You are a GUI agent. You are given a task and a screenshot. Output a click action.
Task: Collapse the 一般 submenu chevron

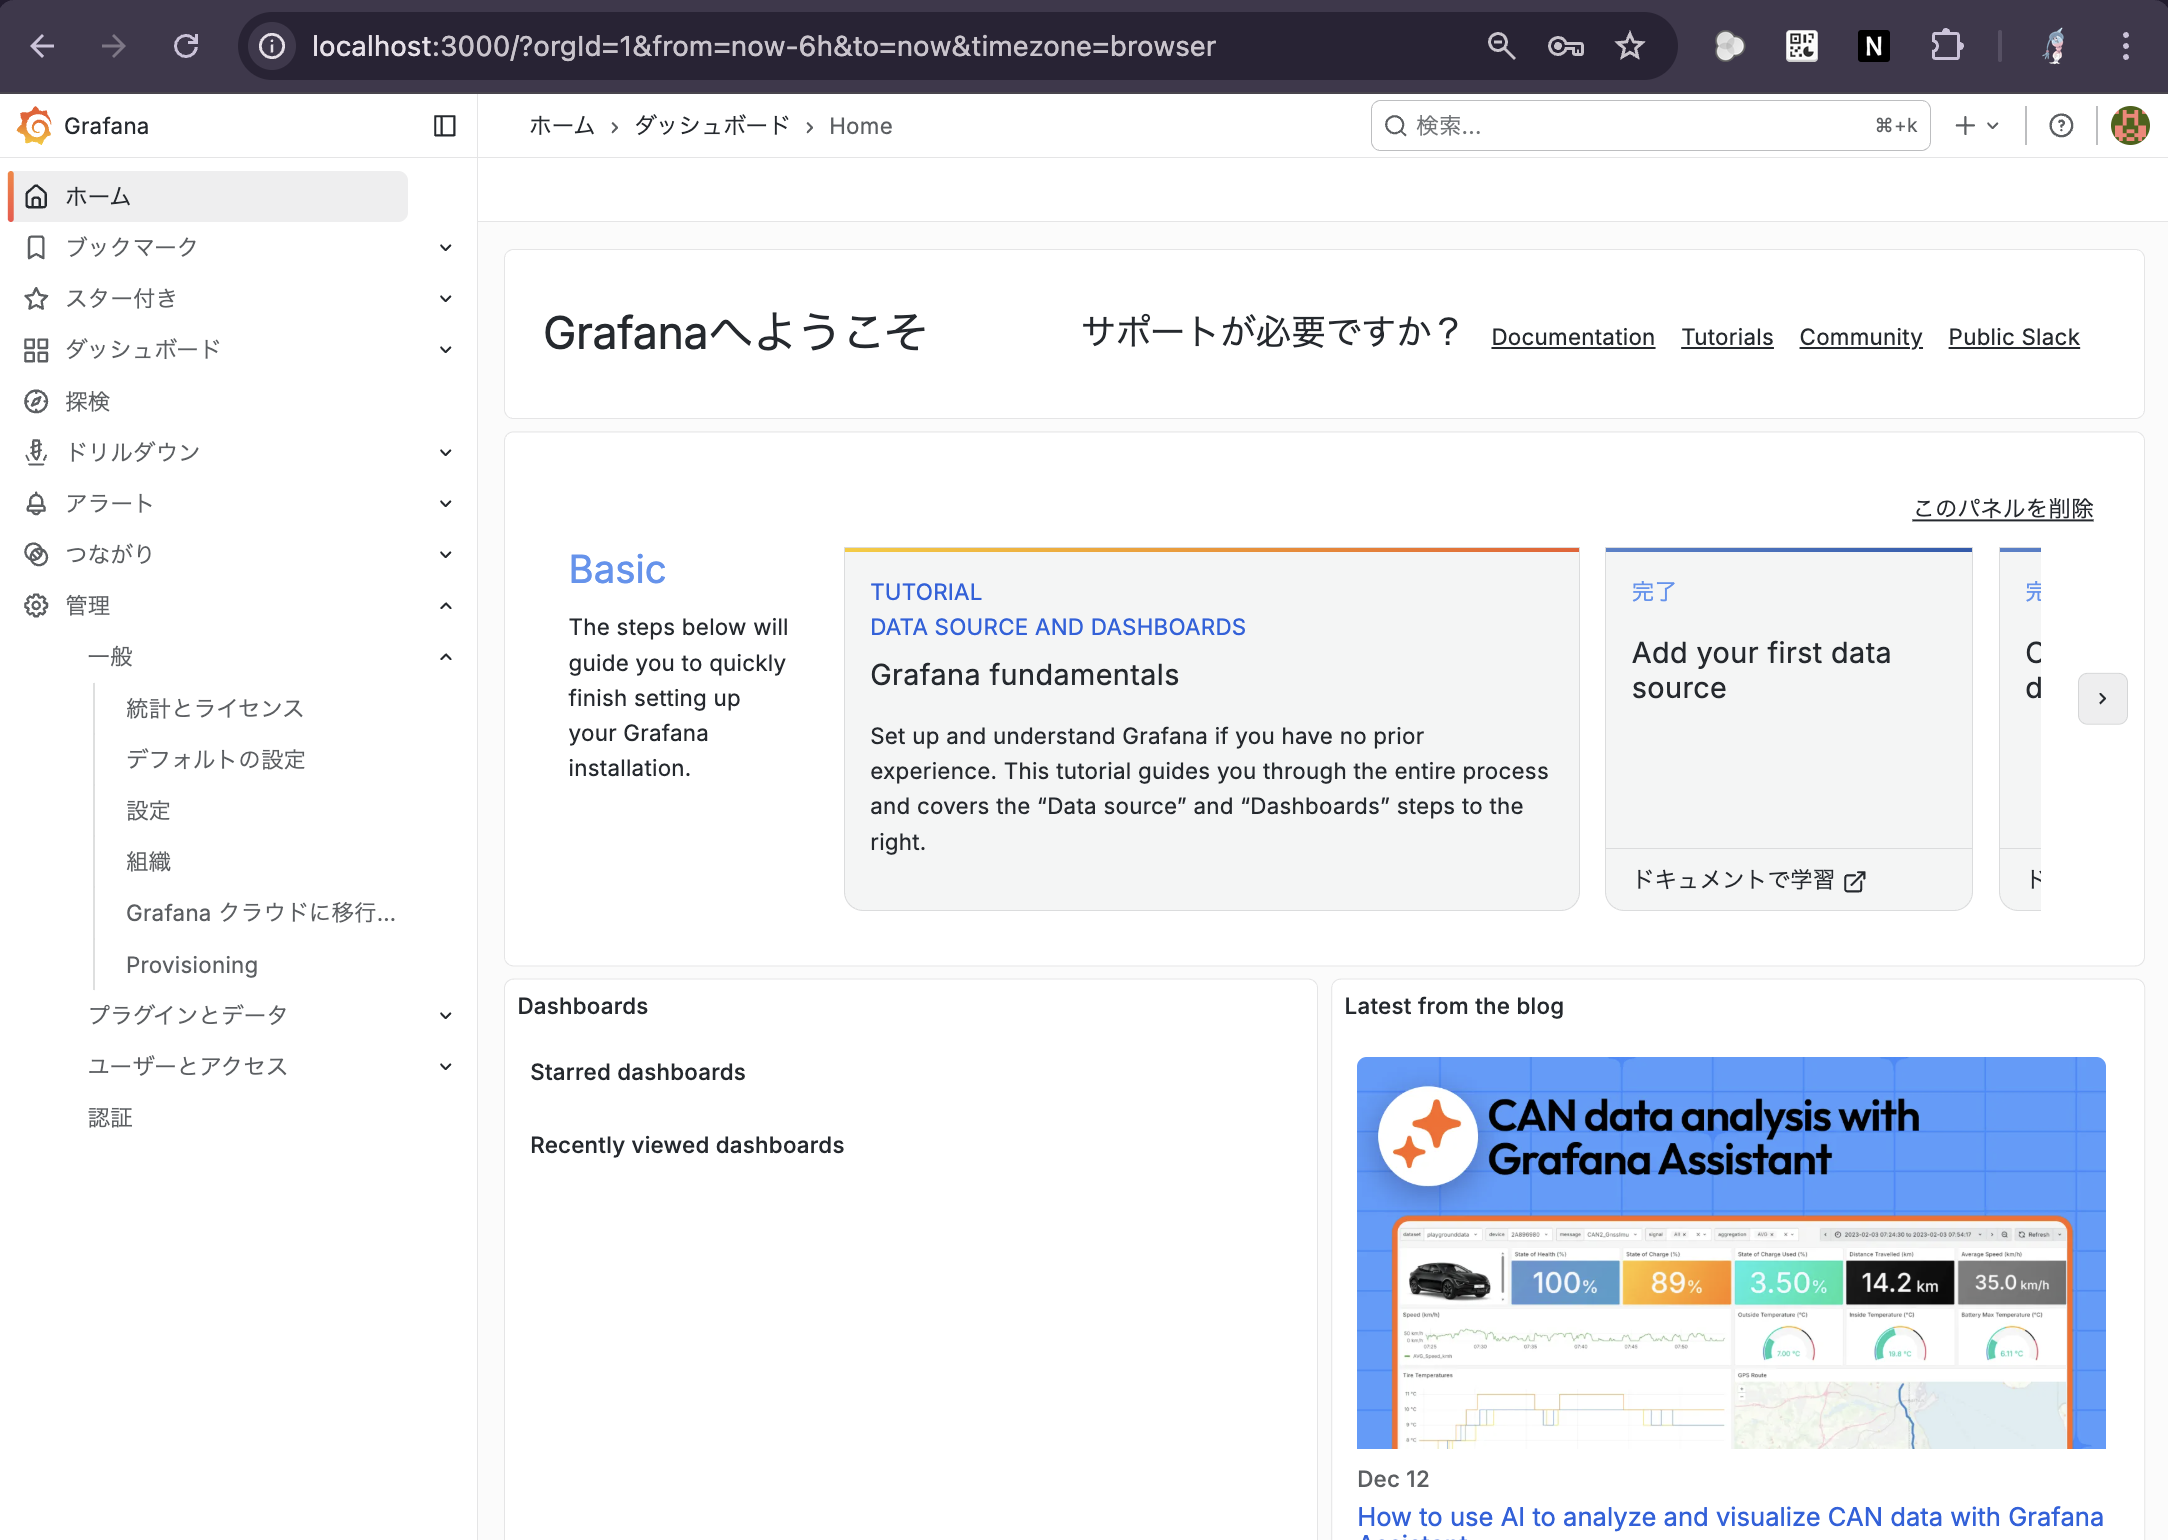tap(446, 657)
